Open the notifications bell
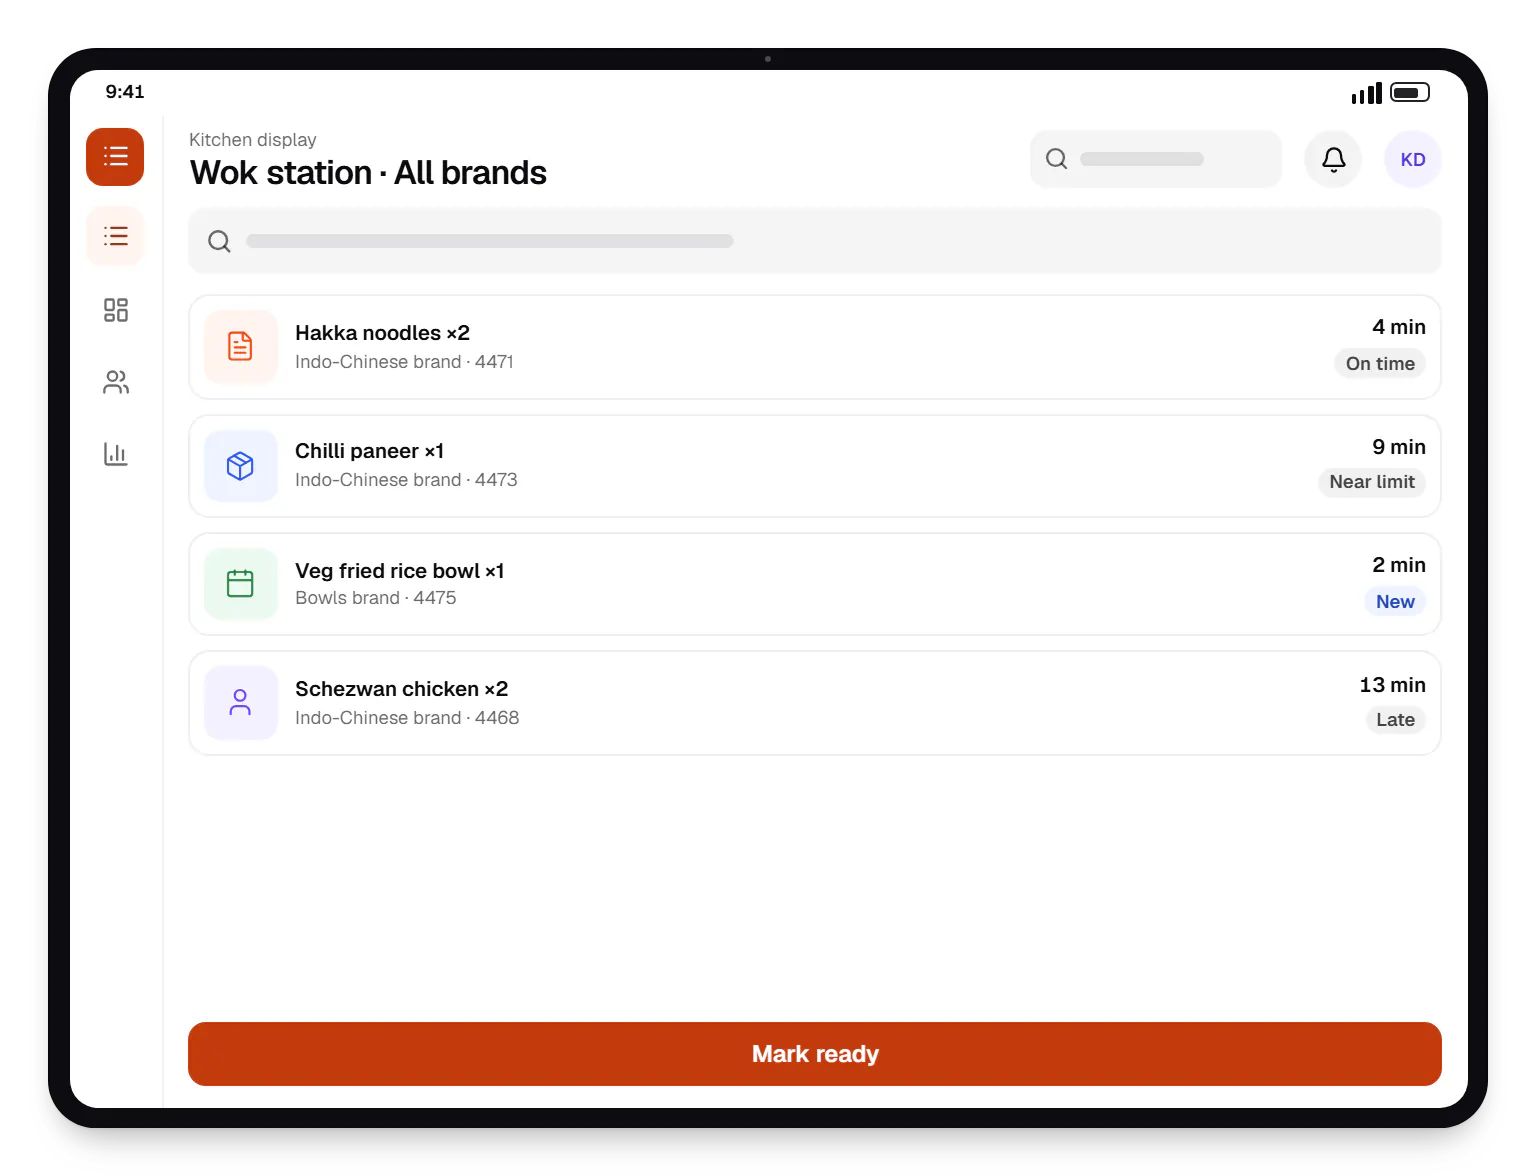The image size is (1536, 1176). tap(1333, 159)
